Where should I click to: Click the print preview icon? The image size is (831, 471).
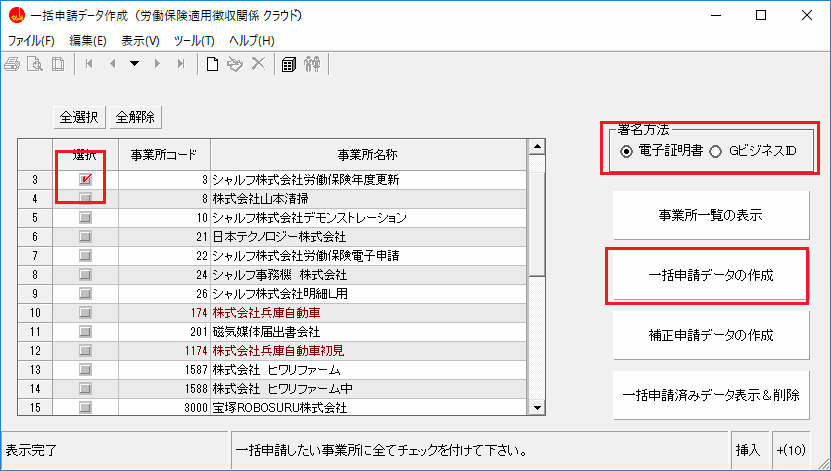point(35,64)
